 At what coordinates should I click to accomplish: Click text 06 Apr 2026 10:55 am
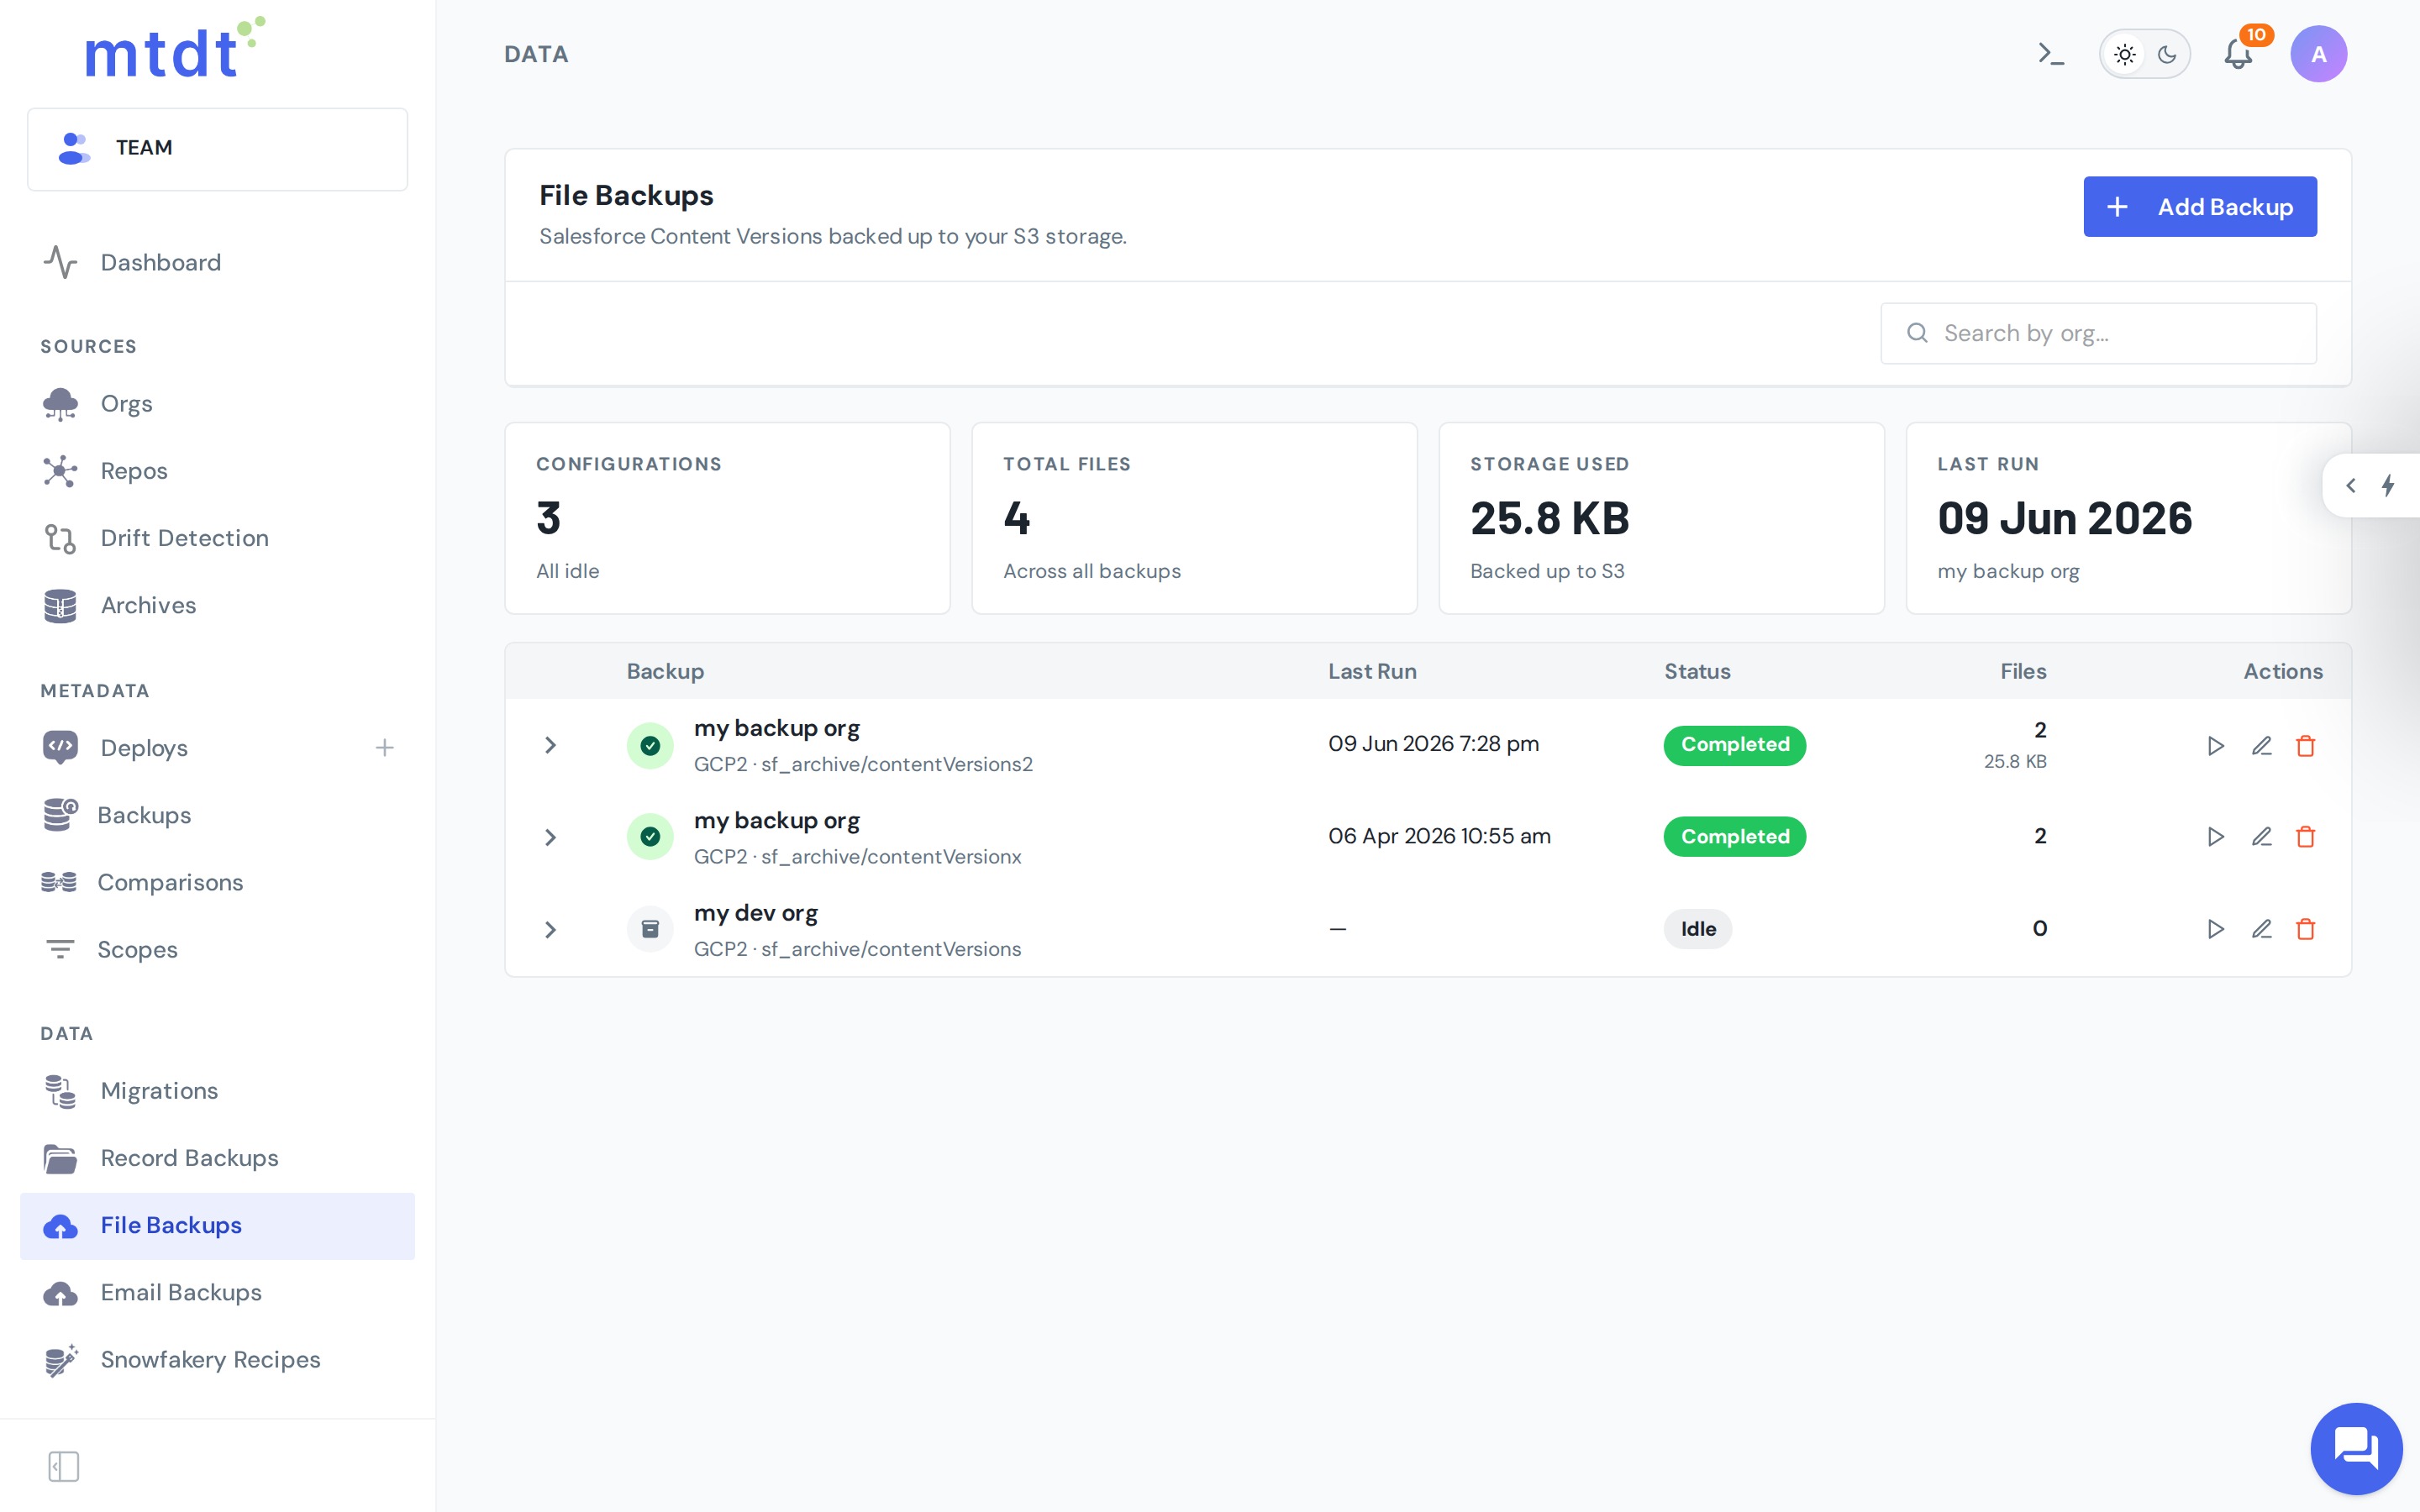click(1439, 837)
